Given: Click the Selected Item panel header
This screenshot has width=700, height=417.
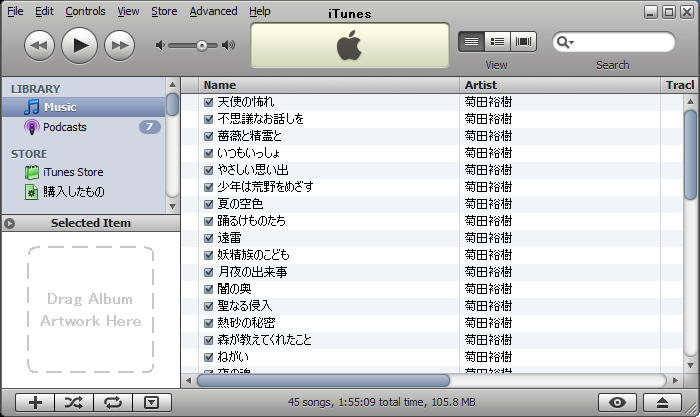Looking at the screenshot, I should point(91,223).
